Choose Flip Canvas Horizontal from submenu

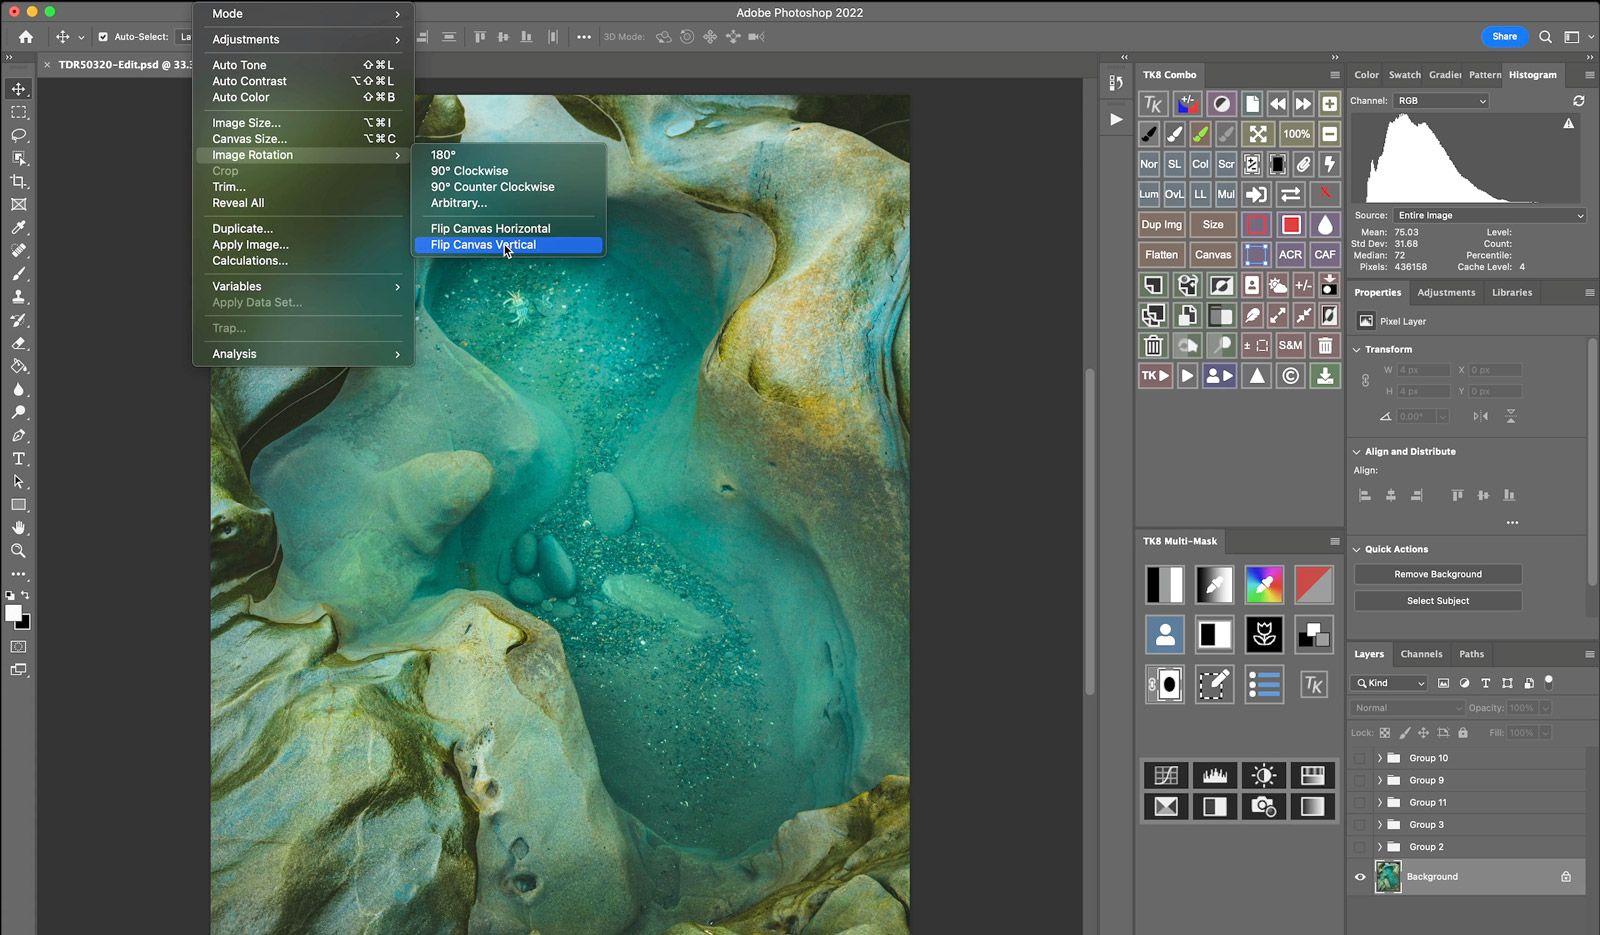490,229
